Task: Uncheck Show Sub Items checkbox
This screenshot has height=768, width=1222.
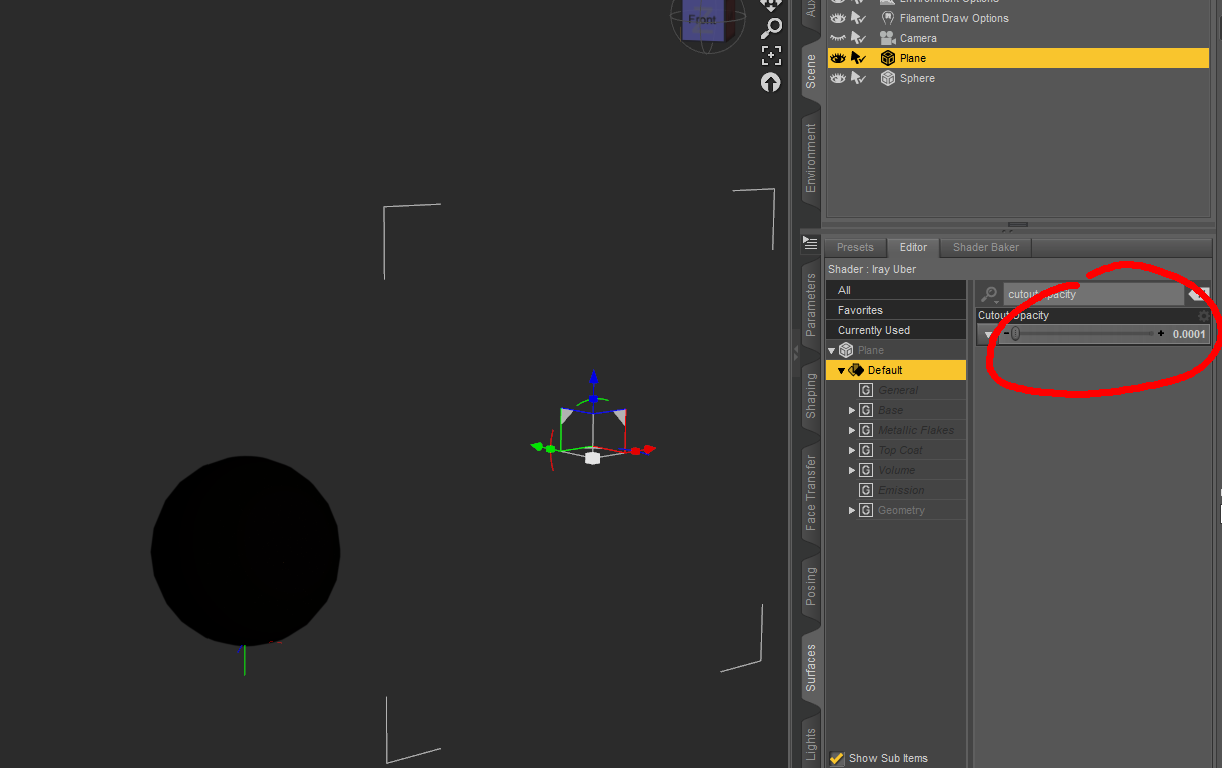Action: click(837, 758)
